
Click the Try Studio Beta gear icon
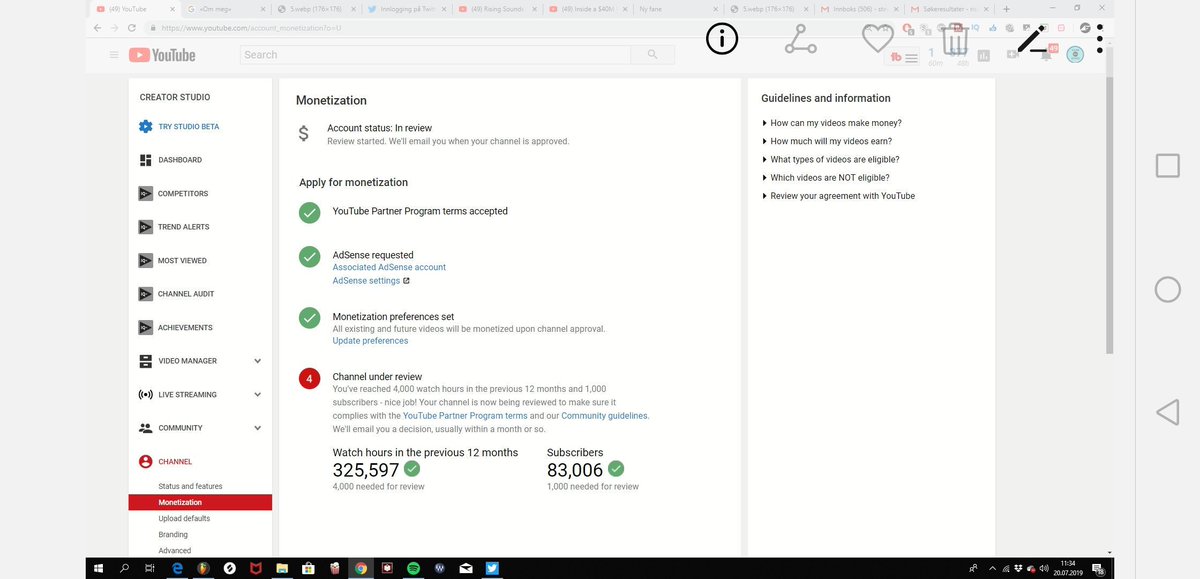pos(145,127)
